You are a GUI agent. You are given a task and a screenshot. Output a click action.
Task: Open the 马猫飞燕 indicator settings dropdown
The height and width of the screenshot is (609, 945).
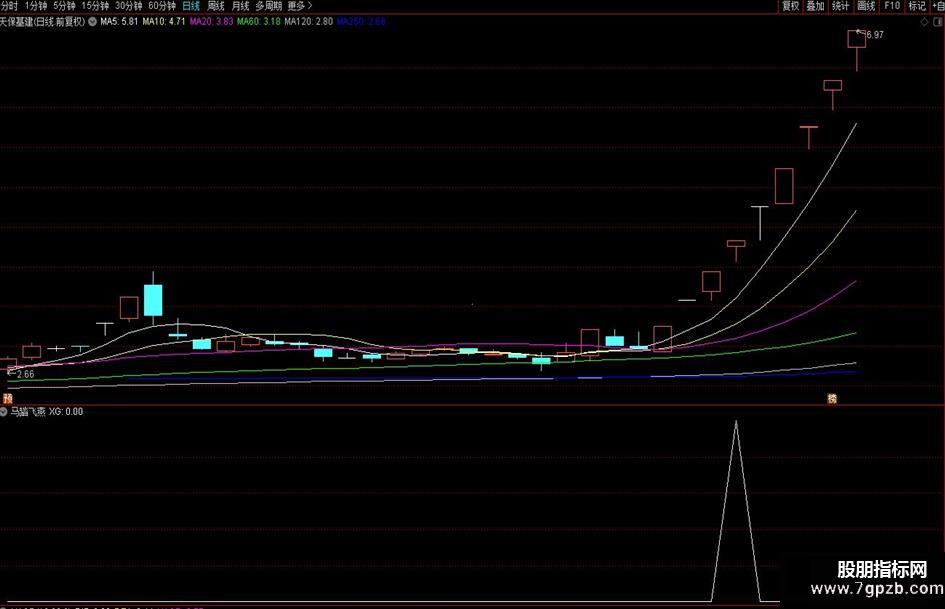4,412
